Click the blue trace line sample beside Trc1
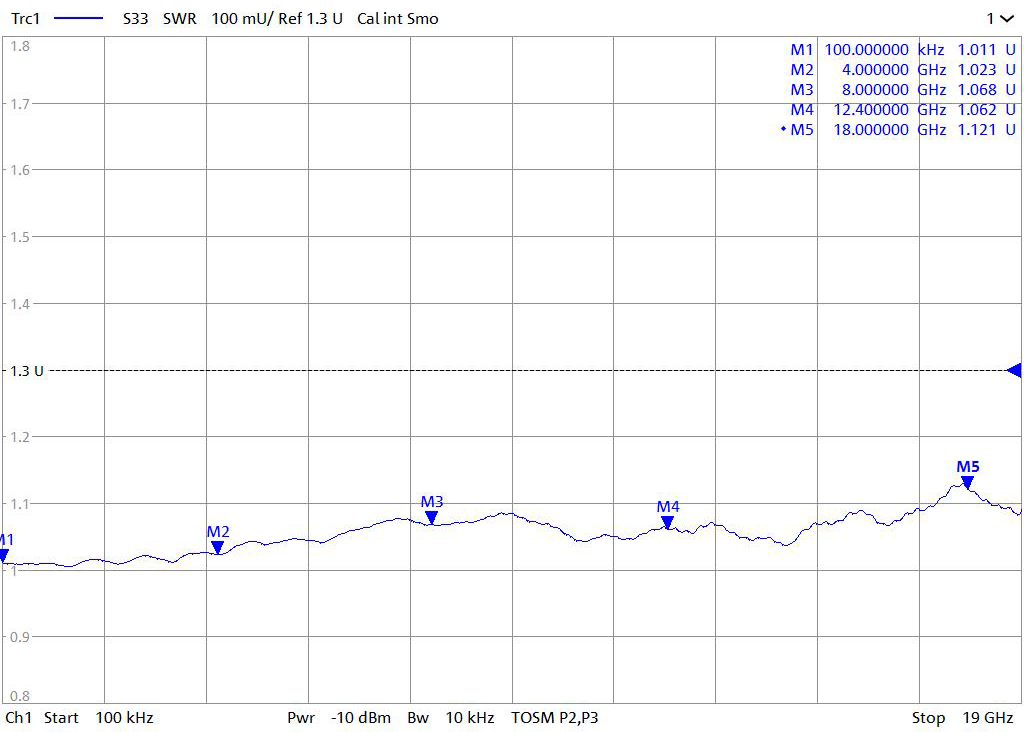 click(77, 19)
